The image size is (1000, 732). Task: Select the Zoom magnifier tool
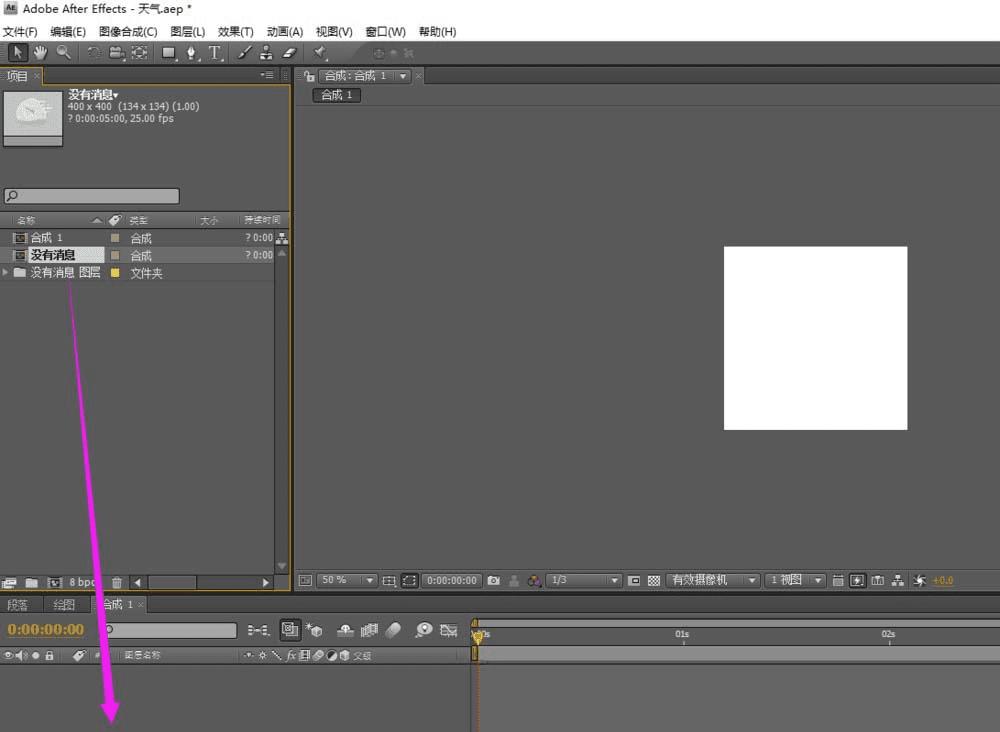(x=64, y=53)
